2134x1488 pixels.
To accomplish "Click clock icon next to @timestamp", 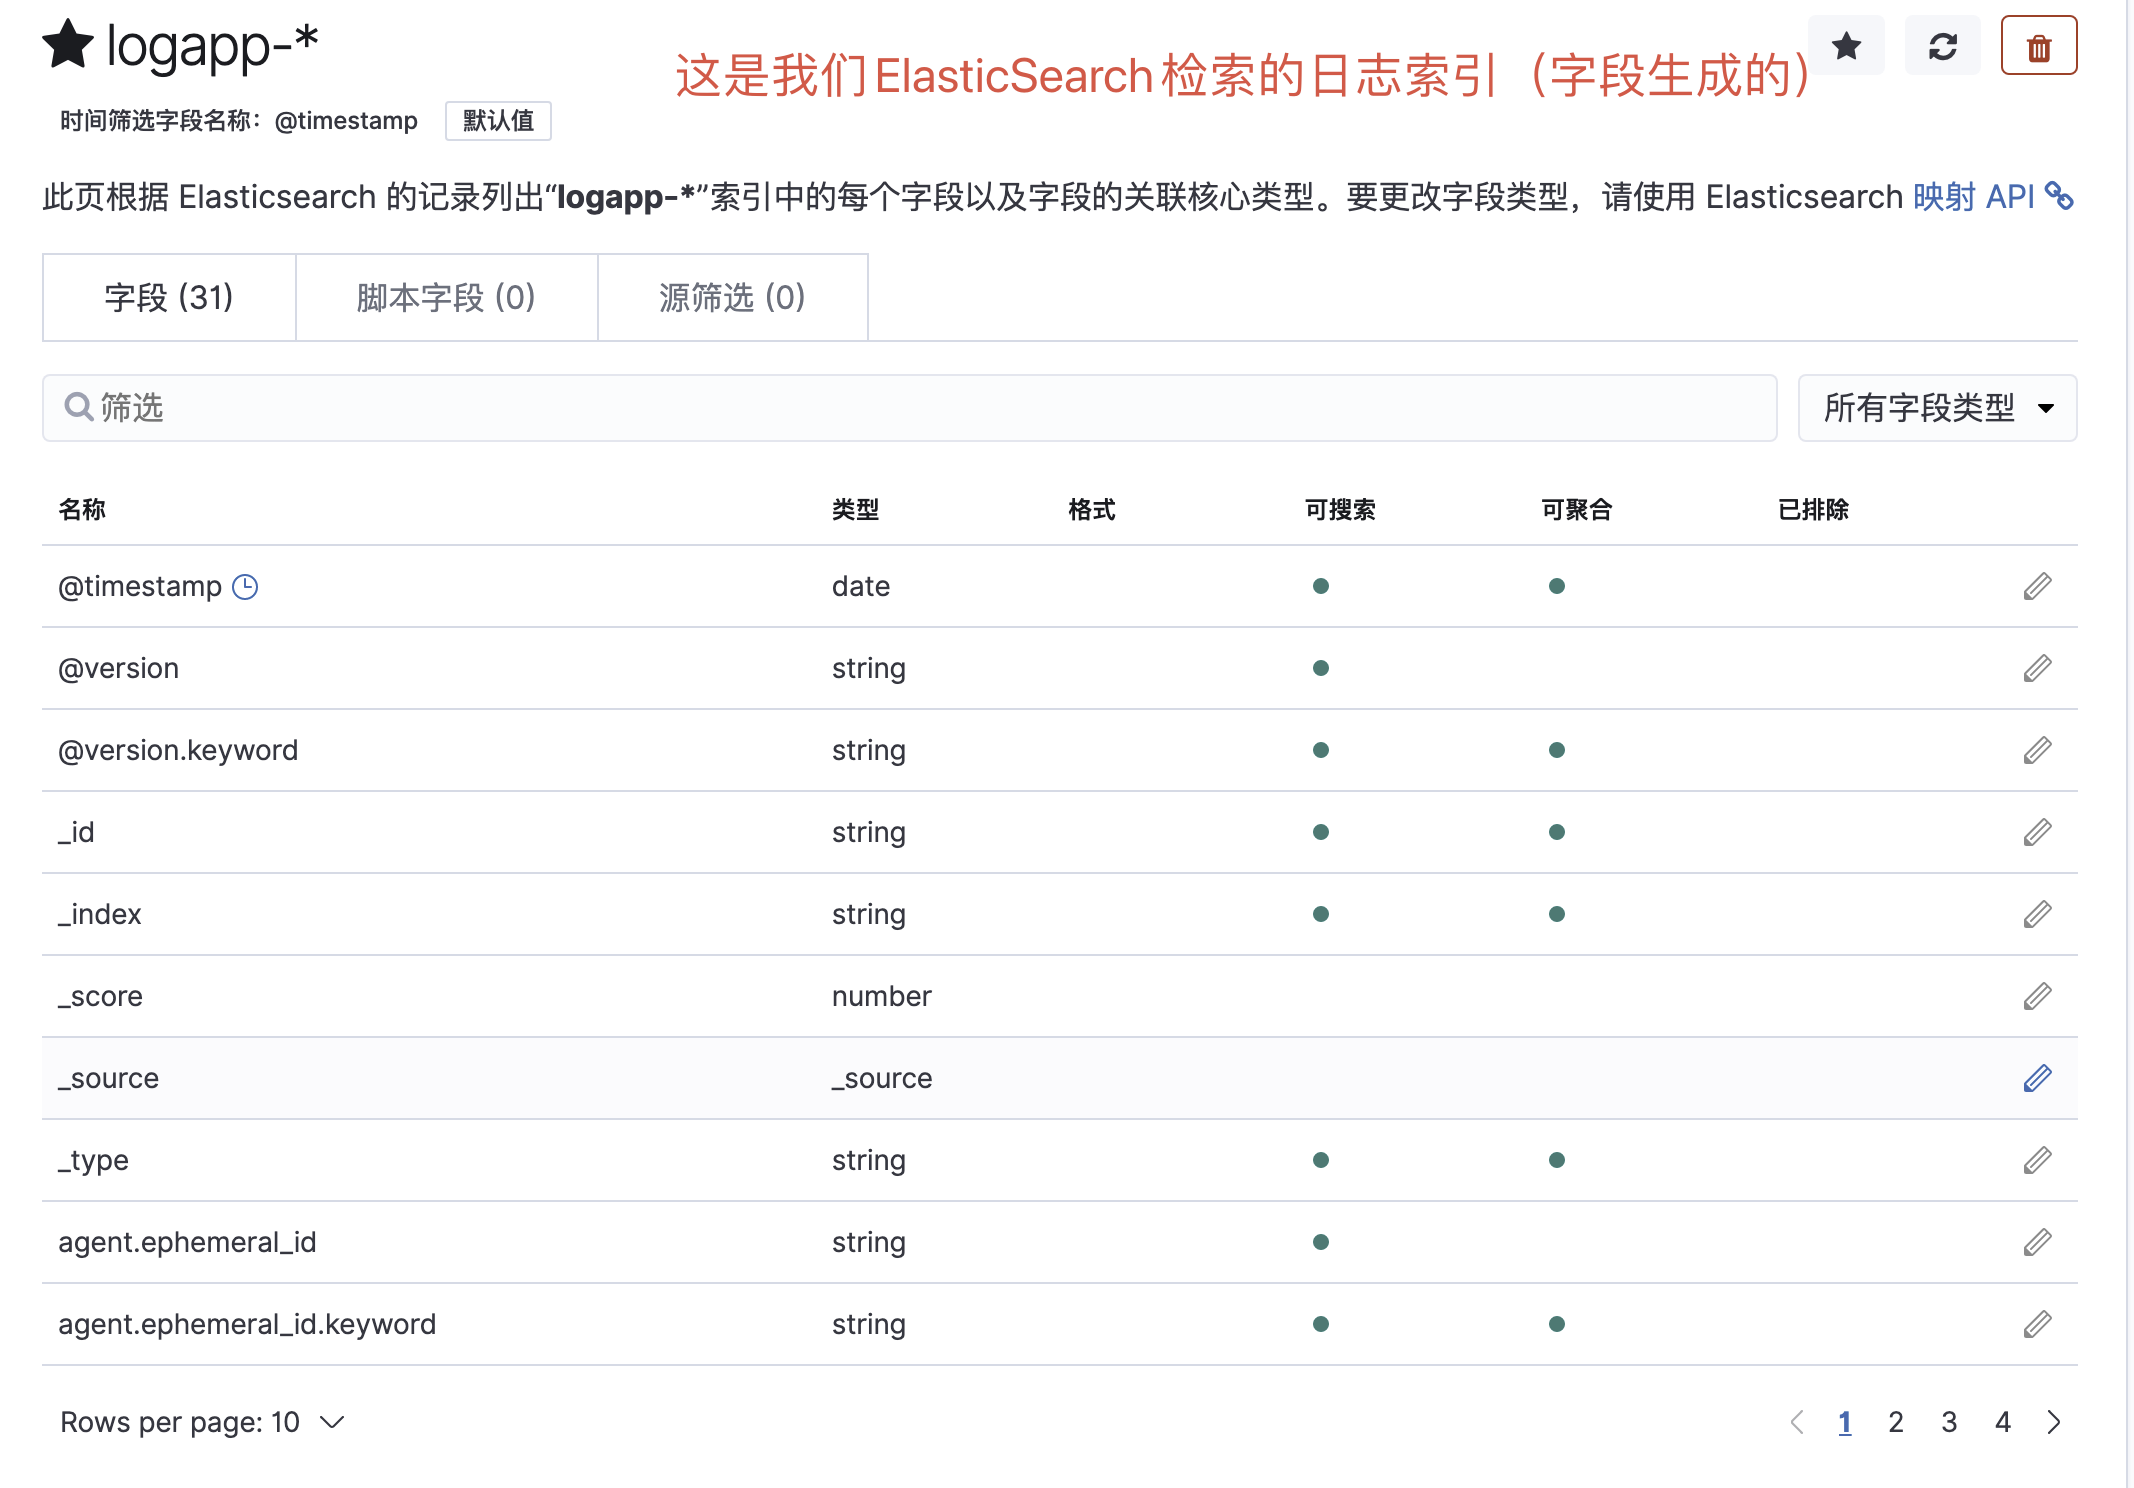I will [245, 587].
